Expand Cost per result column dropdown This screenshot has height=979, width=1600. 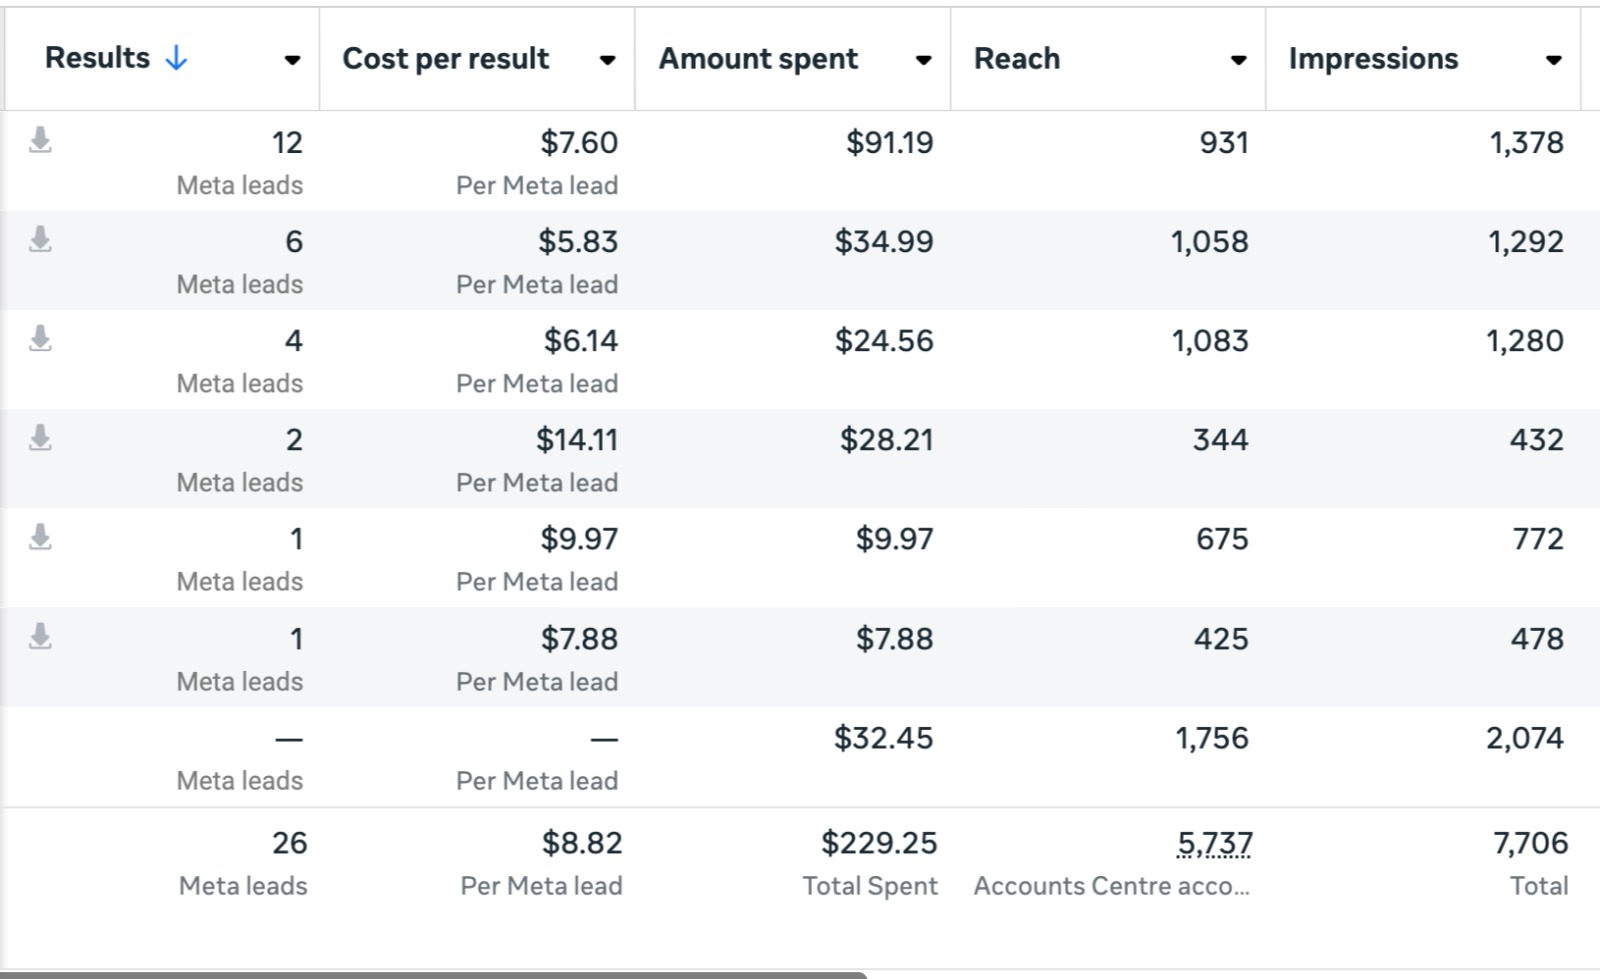tap(607, 60)
